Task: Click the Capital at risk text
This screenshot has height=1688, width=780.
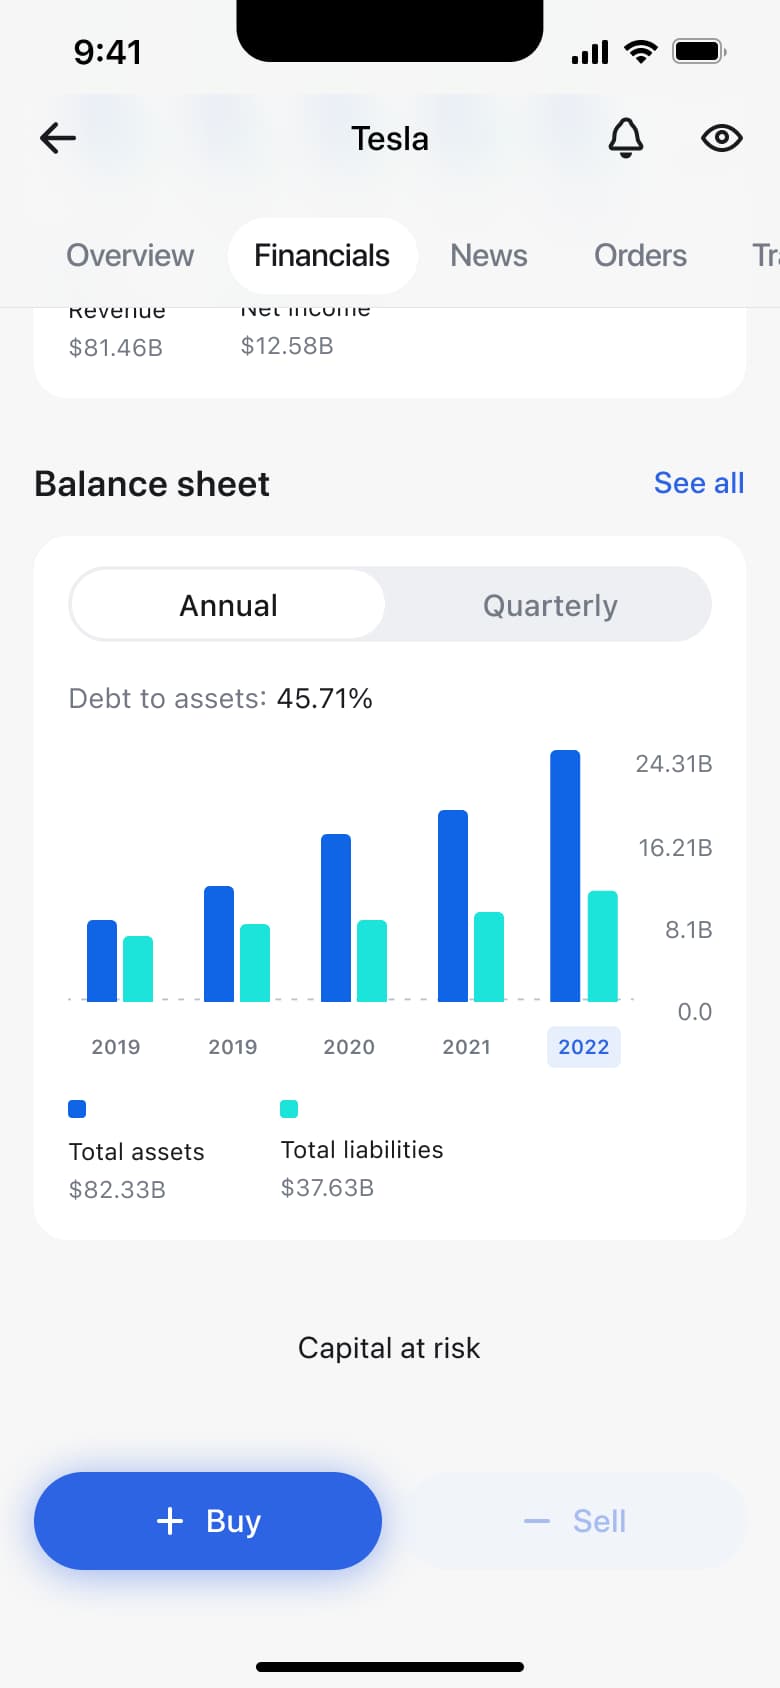Action: pos(389,1348)
